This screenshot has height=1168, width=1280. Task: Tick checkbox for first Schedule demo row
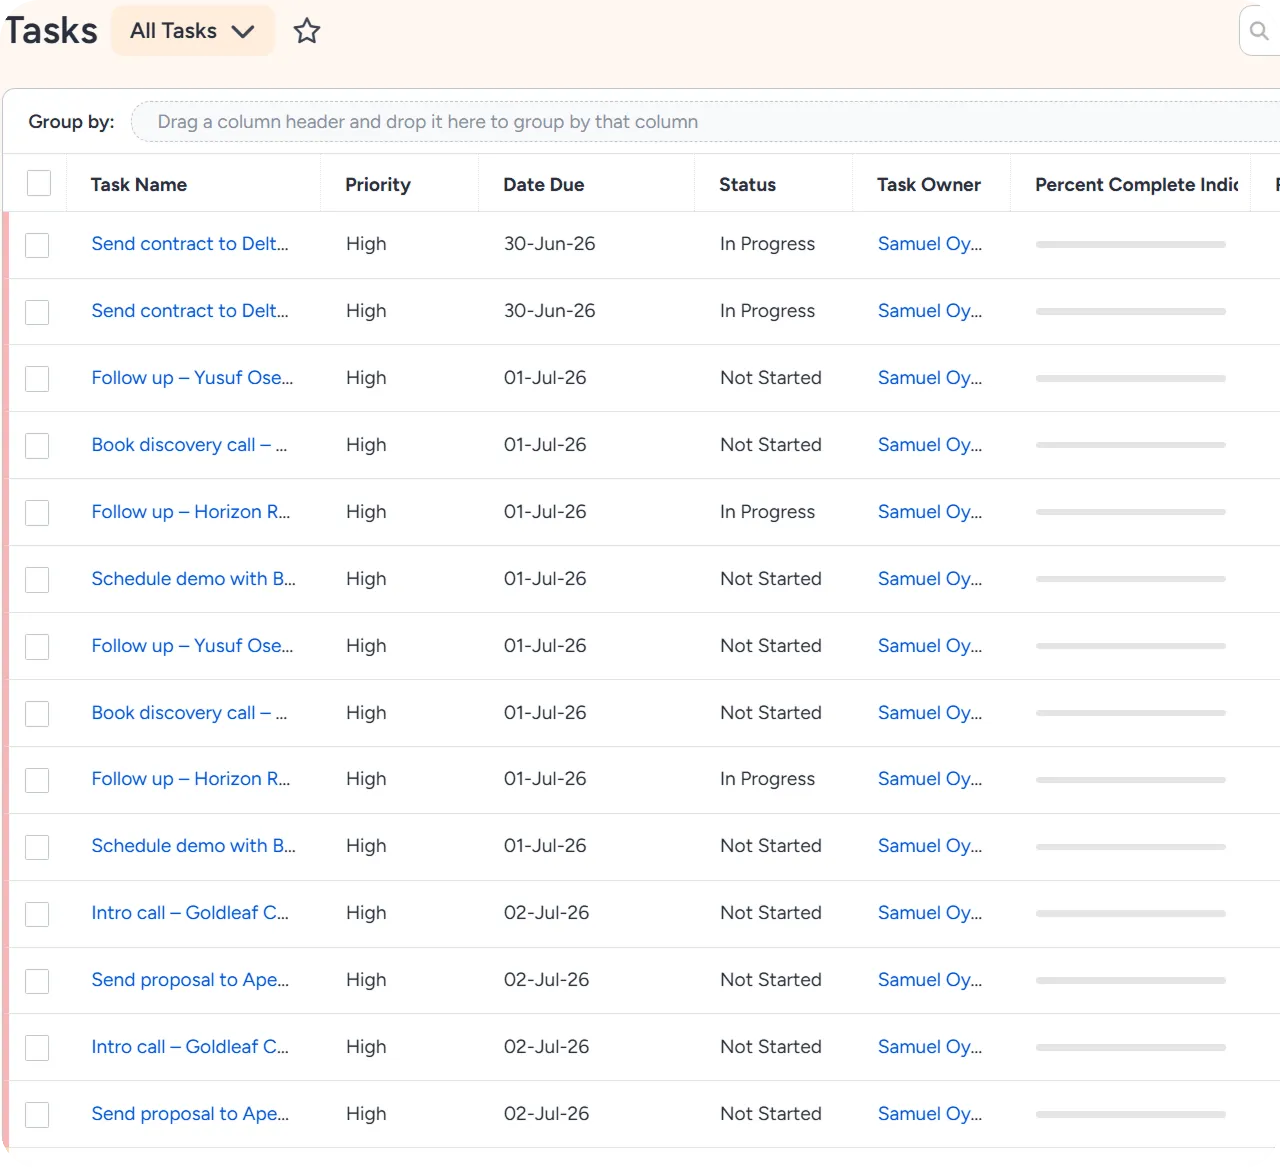tap(37, 580)
